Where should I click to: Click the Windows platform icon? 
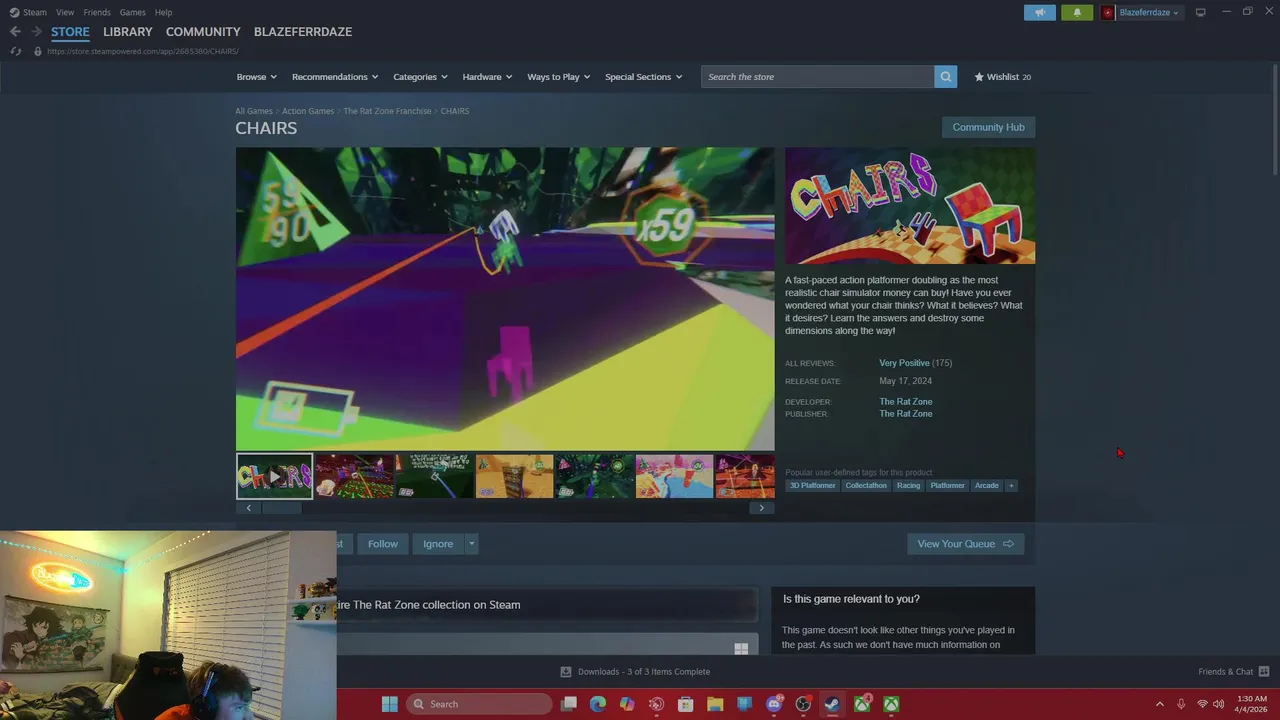click(x=741, y=649)
